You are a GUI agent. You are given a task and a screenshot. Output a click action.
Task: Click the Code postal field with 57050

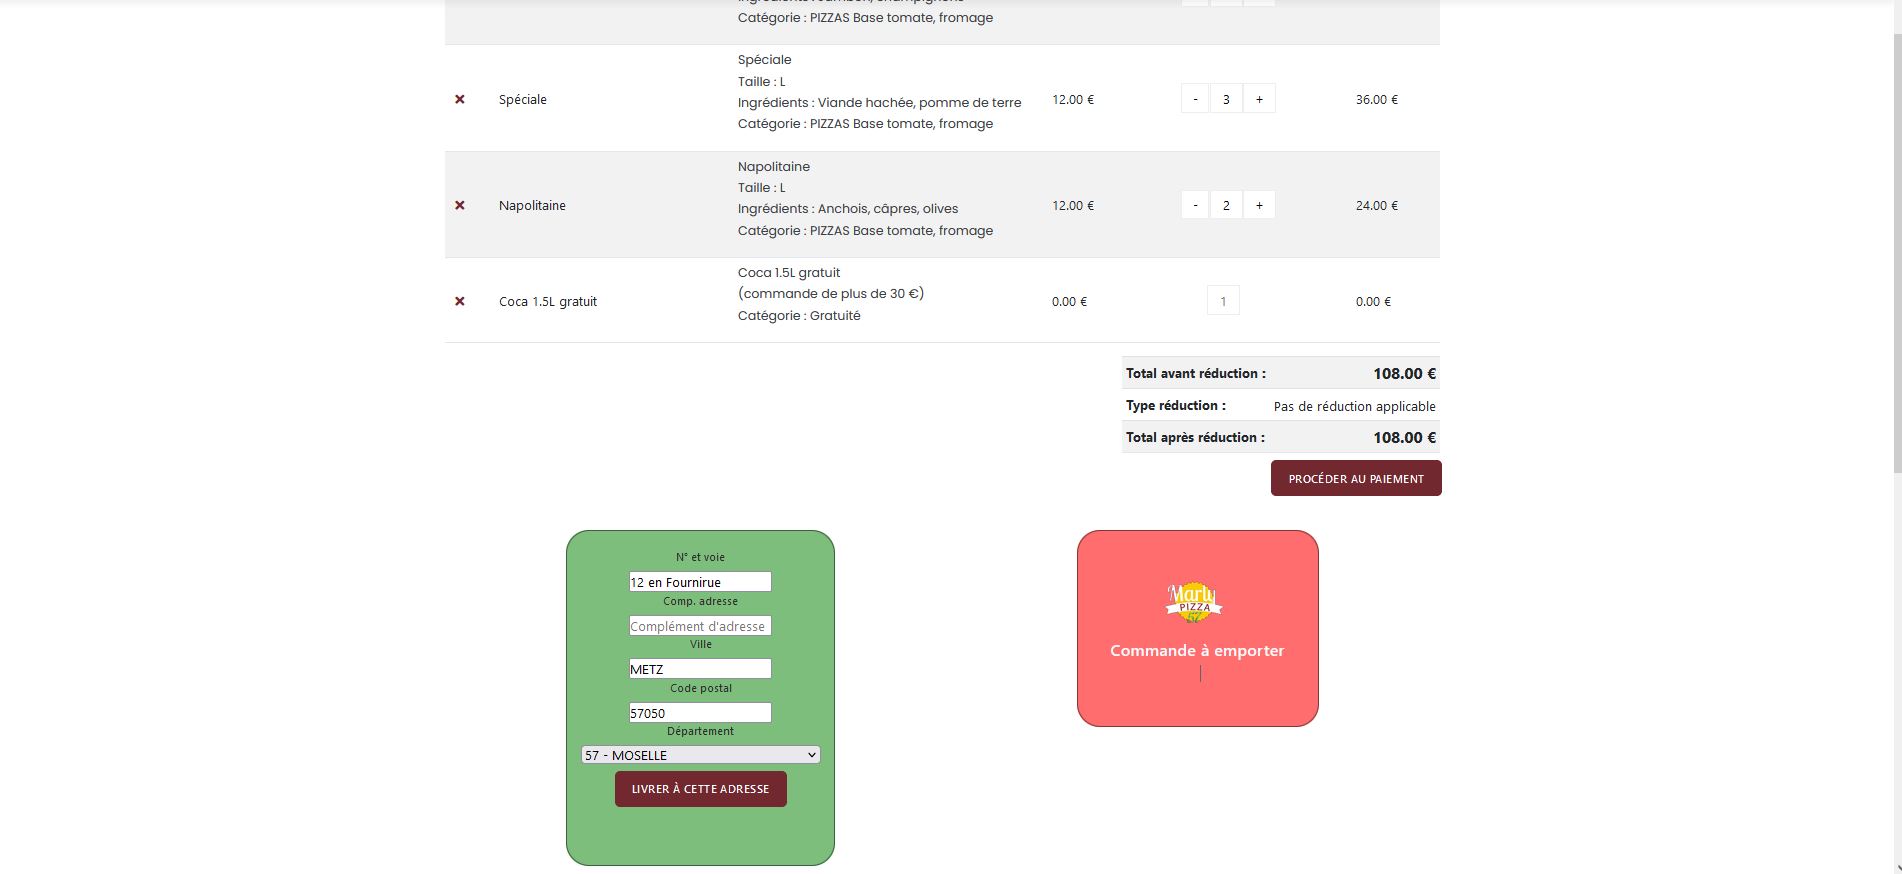coord(700,713)
